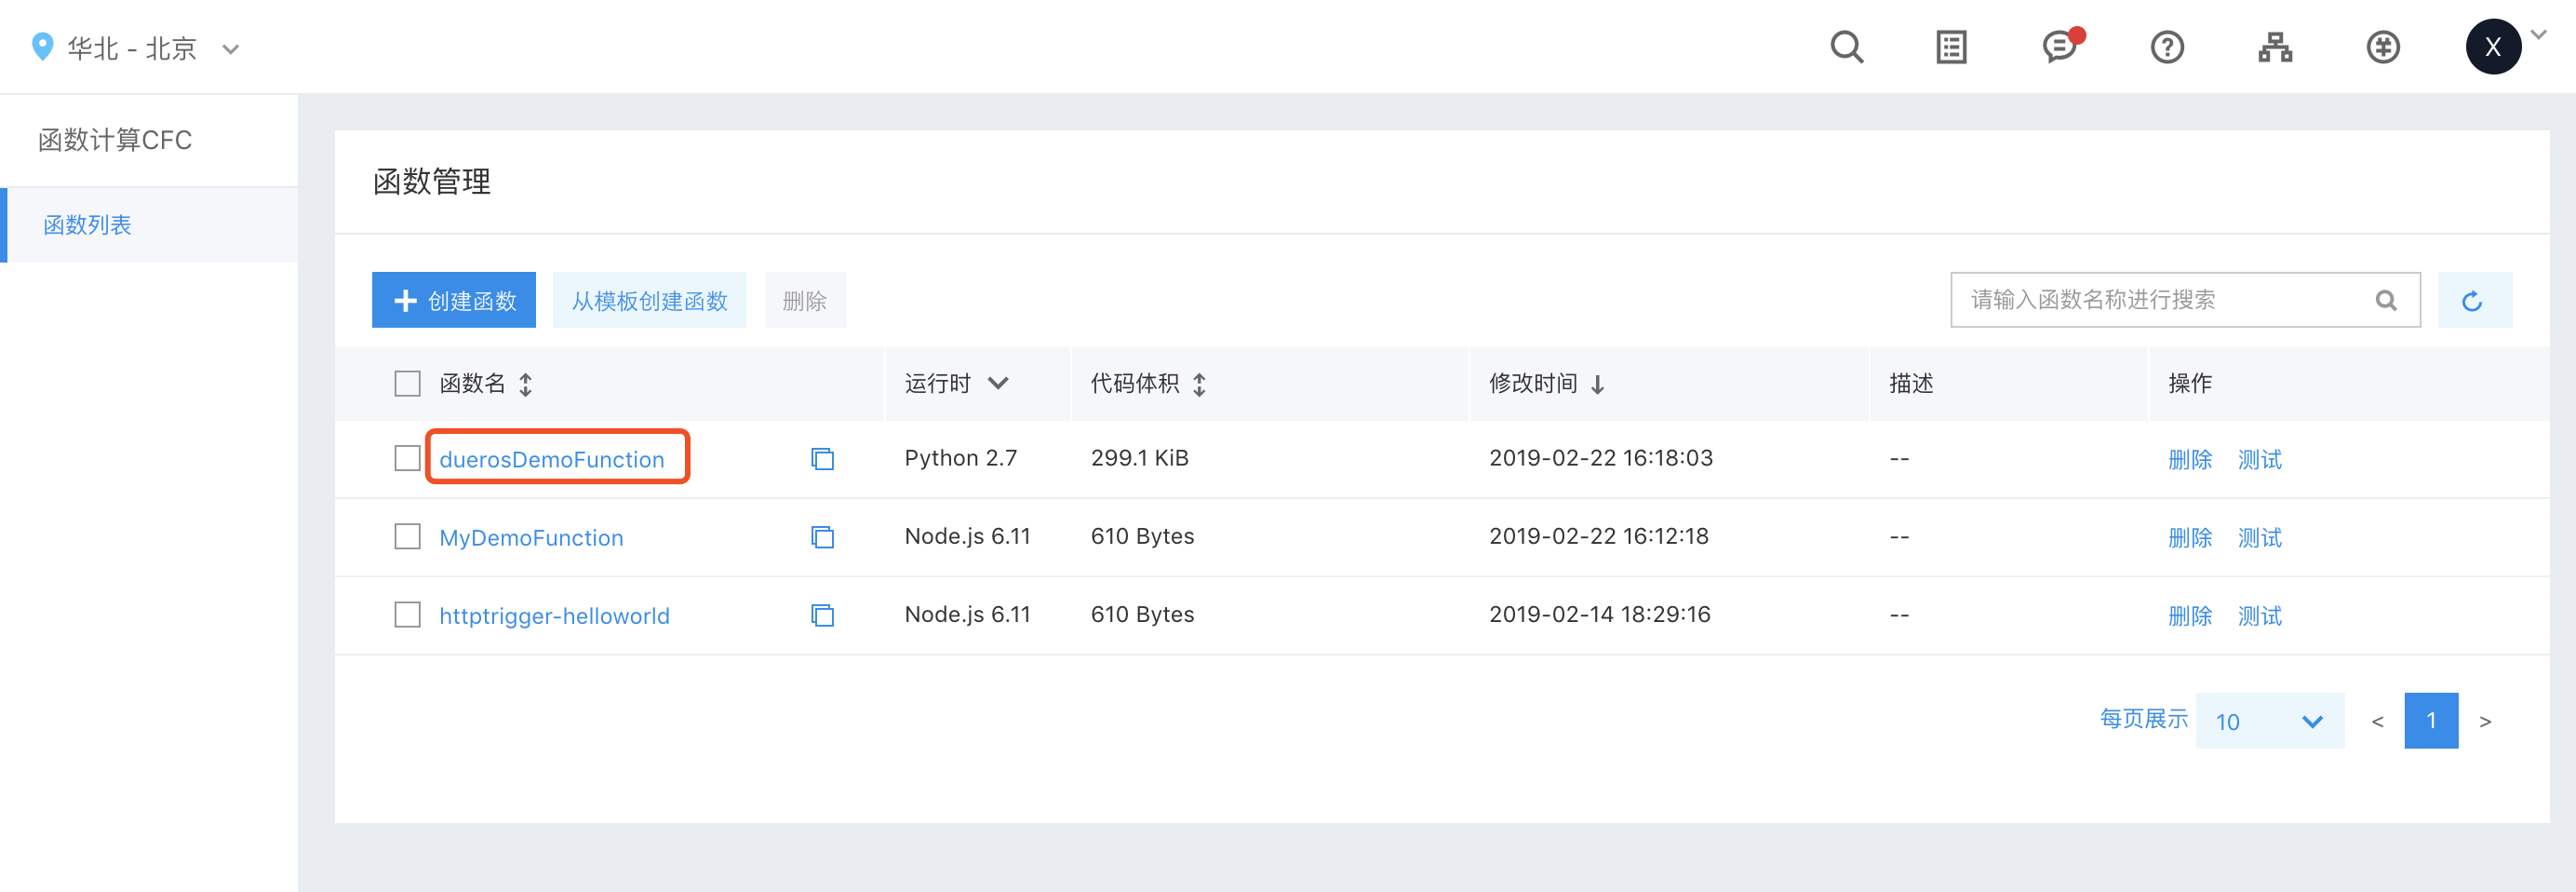
Task: Click the 299.1 KiB size cell
Action: point(1140,458)
